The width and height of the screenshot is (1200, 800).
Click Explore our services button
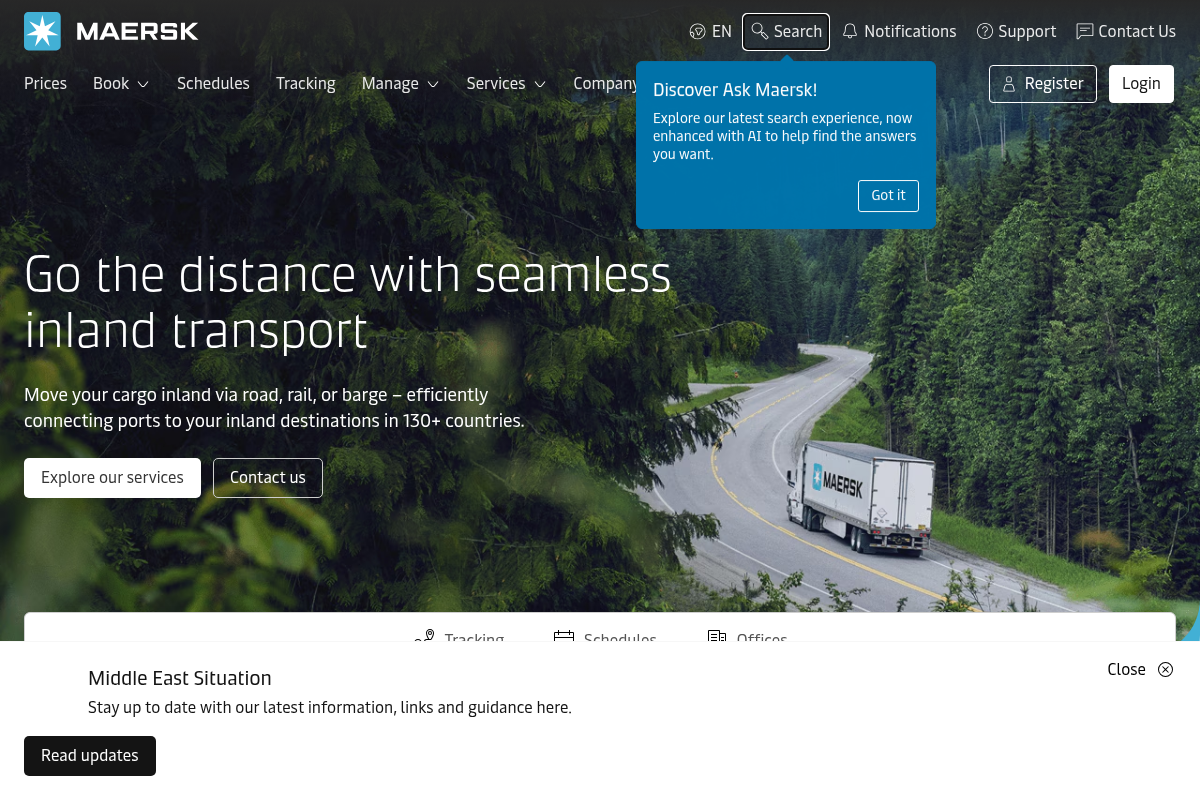click(112, 478)
